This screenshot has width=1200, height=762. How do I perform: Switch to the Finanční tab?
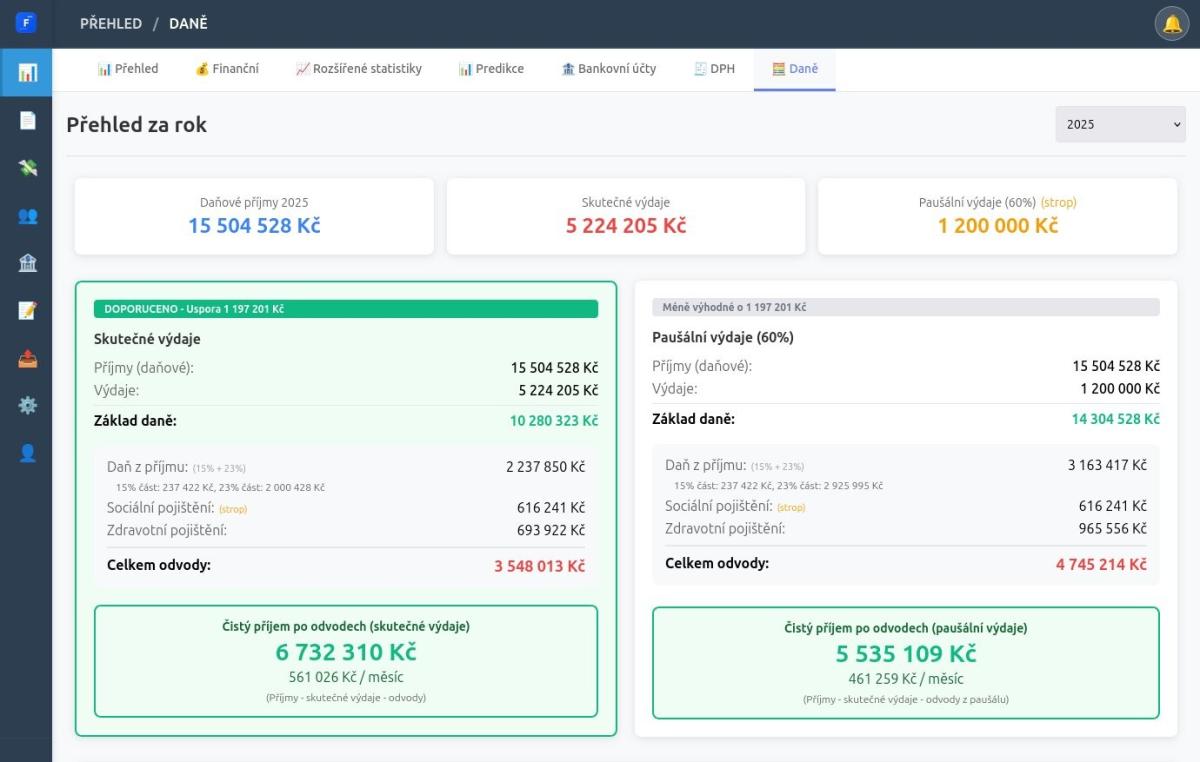[x=227, y=69]
